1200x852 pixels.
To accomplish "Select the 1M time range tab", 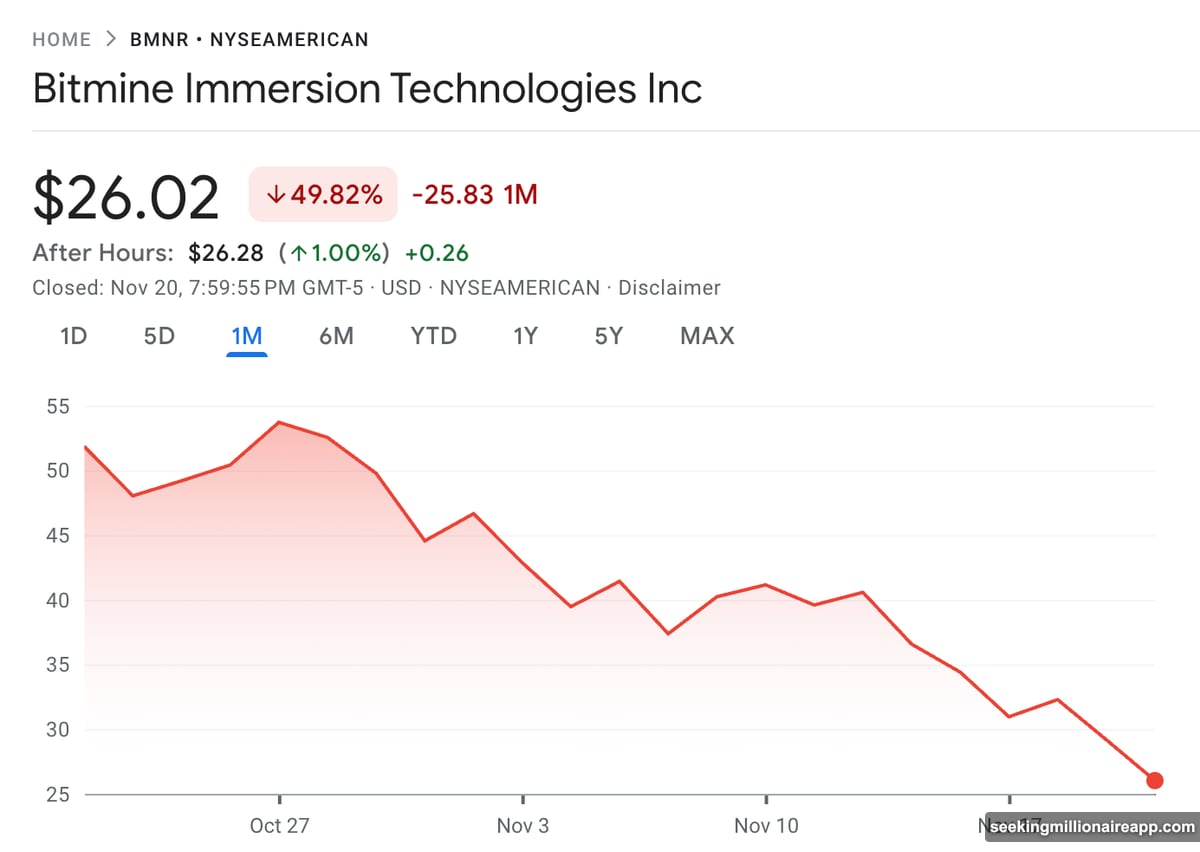I will [246, 336].
